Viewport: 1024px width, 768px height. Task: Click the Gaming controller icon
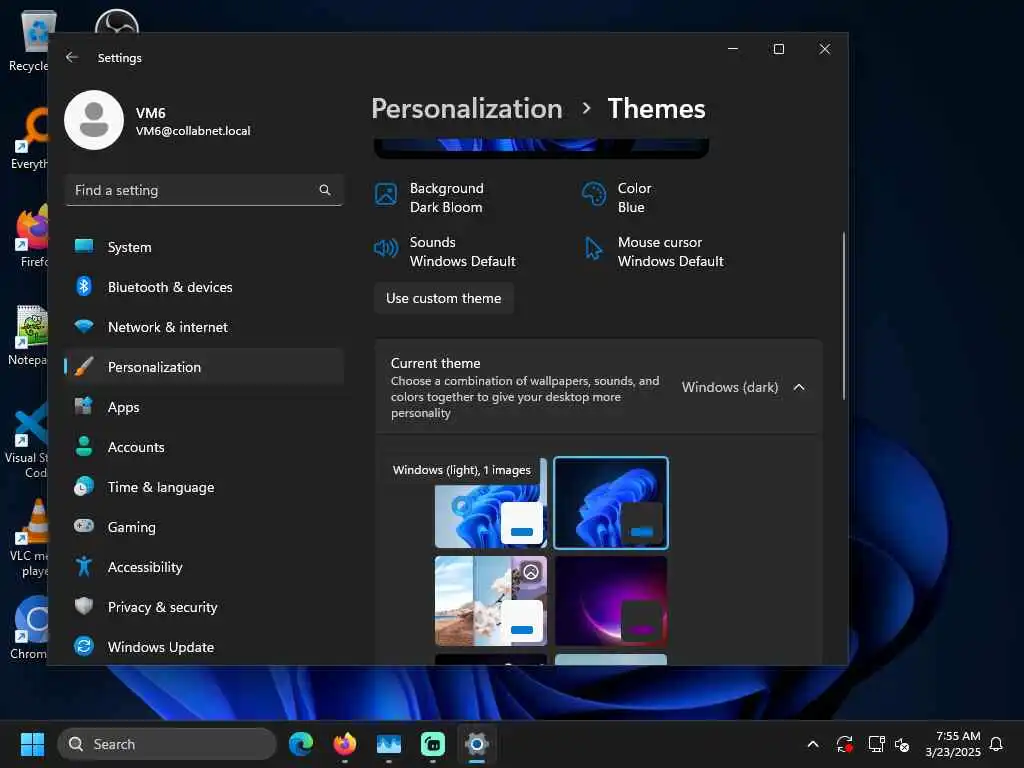point(84,526)
